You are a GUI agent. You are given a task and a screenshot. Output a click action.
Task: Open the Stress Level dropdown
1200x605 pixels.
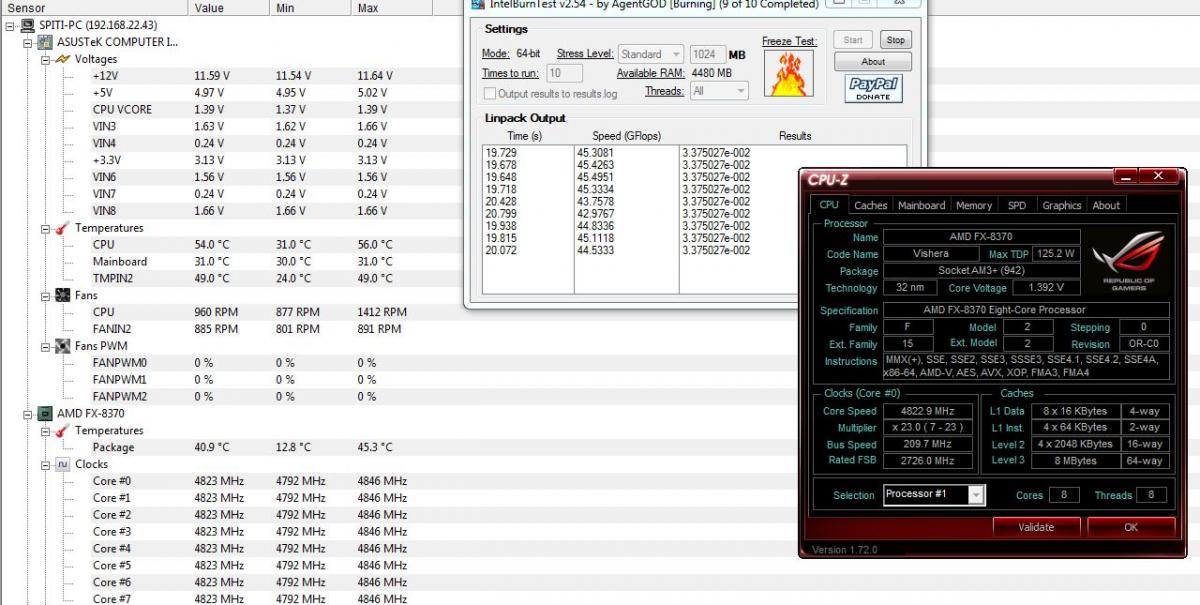click(650, 54)
